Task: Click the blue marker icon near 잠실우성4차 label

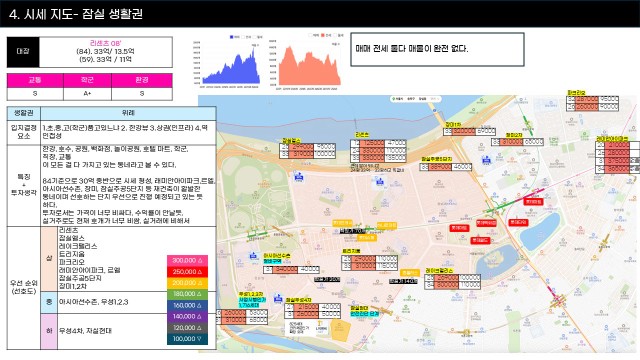Action: point(278,298)
